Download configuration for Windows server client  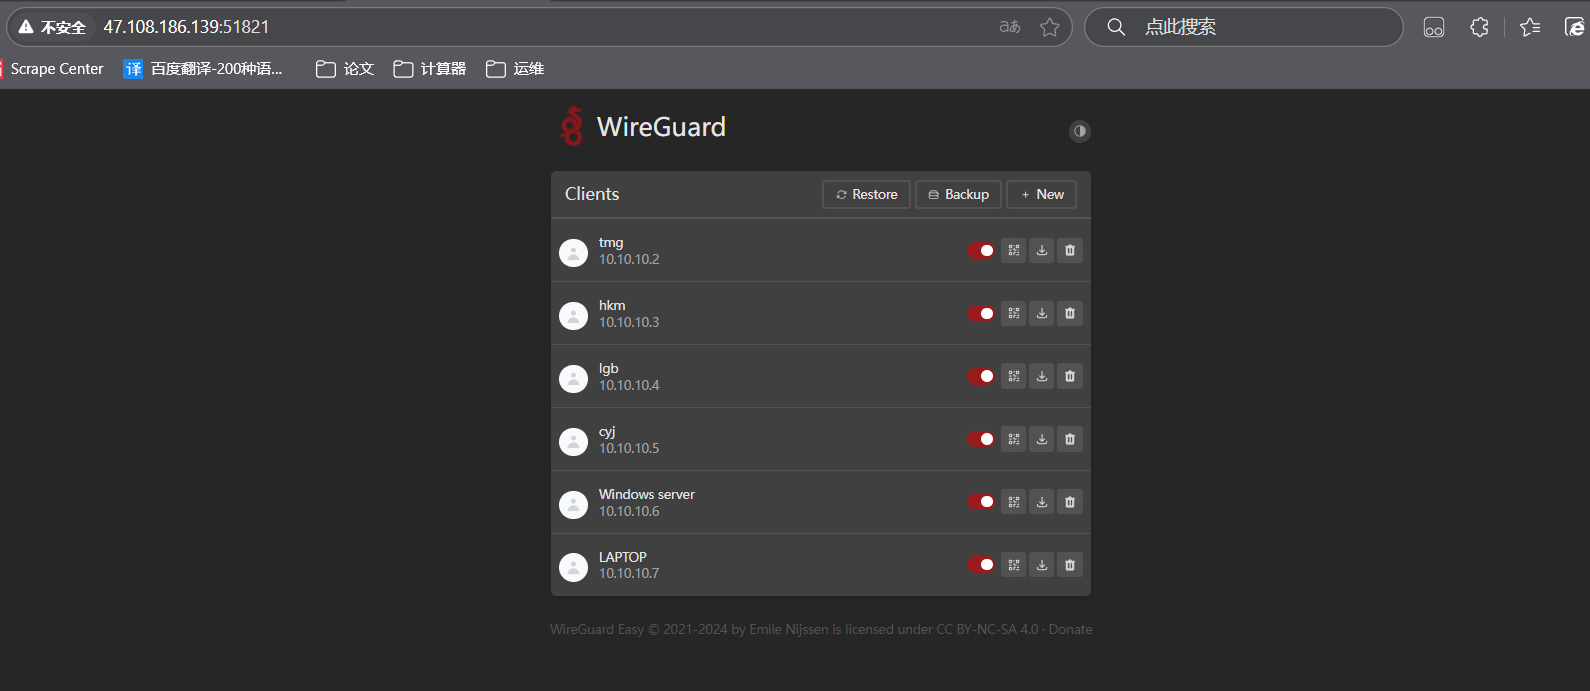coord(1042,502)
